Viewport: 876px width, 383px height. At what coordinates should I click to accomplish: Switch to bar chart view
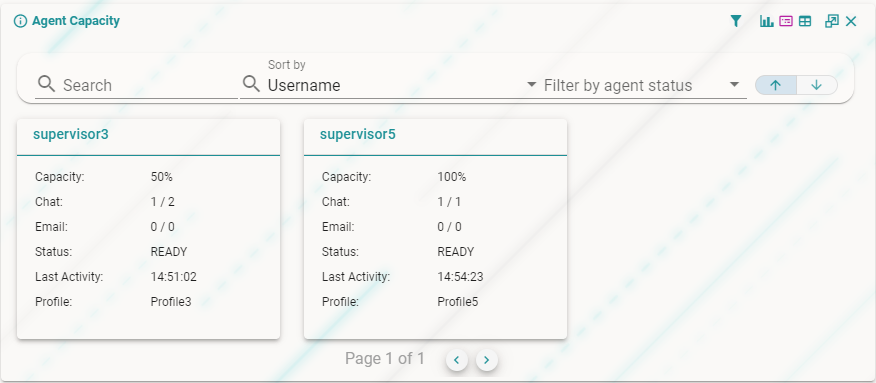[766, 21]
